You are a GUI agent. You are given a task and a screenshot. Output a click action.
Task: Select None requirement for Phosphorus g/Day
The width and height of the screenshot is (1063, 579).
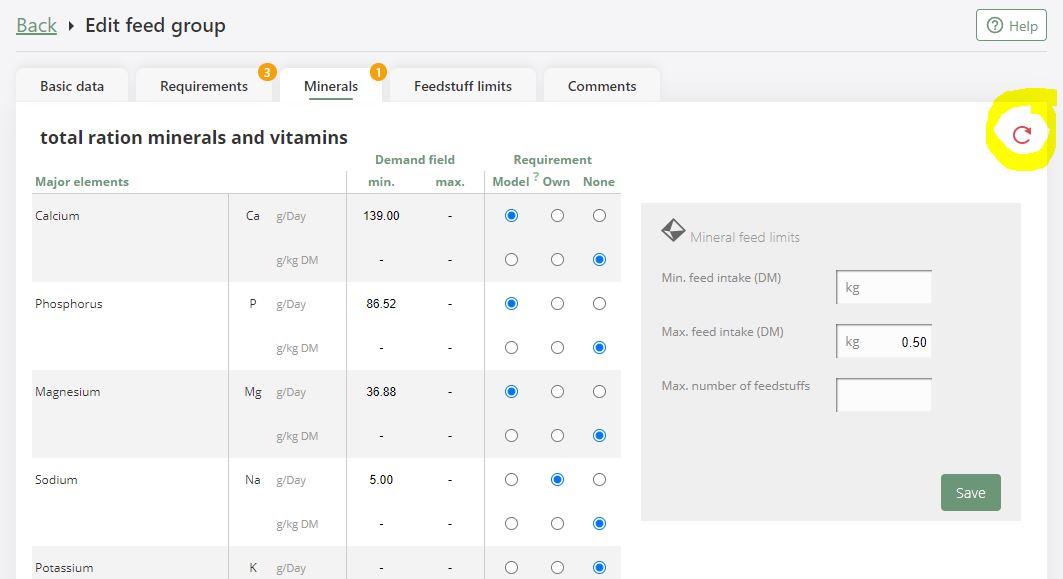pyautogui.click(x=599, y=304)
